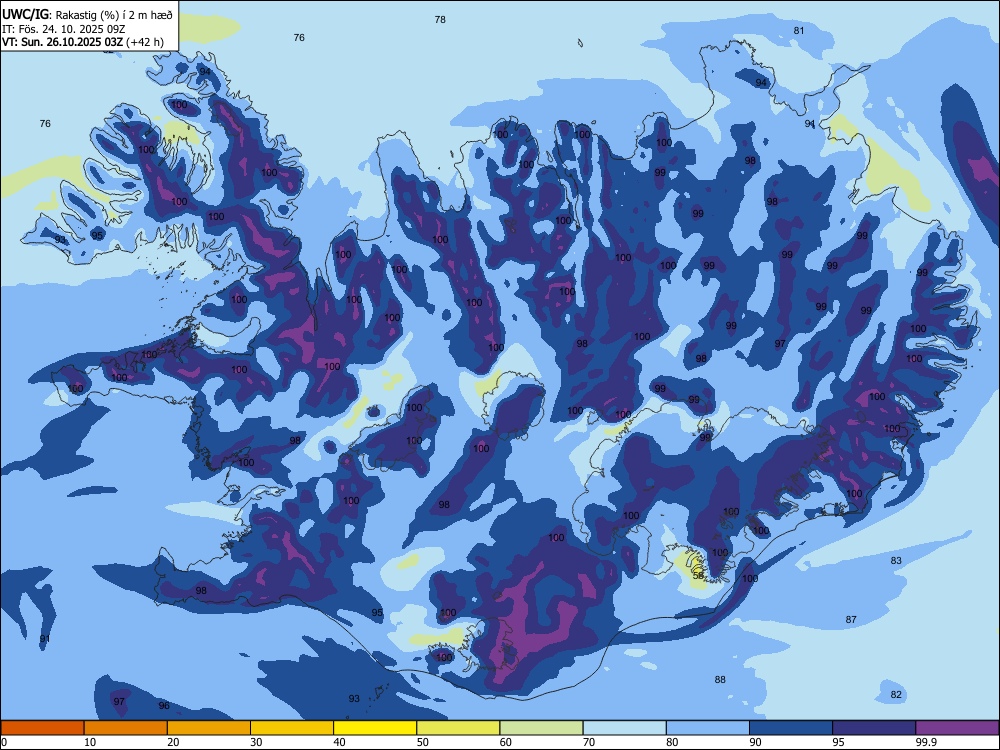Click the title line 'UWC/IG: Rakastig (%) í 2 m hæð'

[x=87, y=14]
